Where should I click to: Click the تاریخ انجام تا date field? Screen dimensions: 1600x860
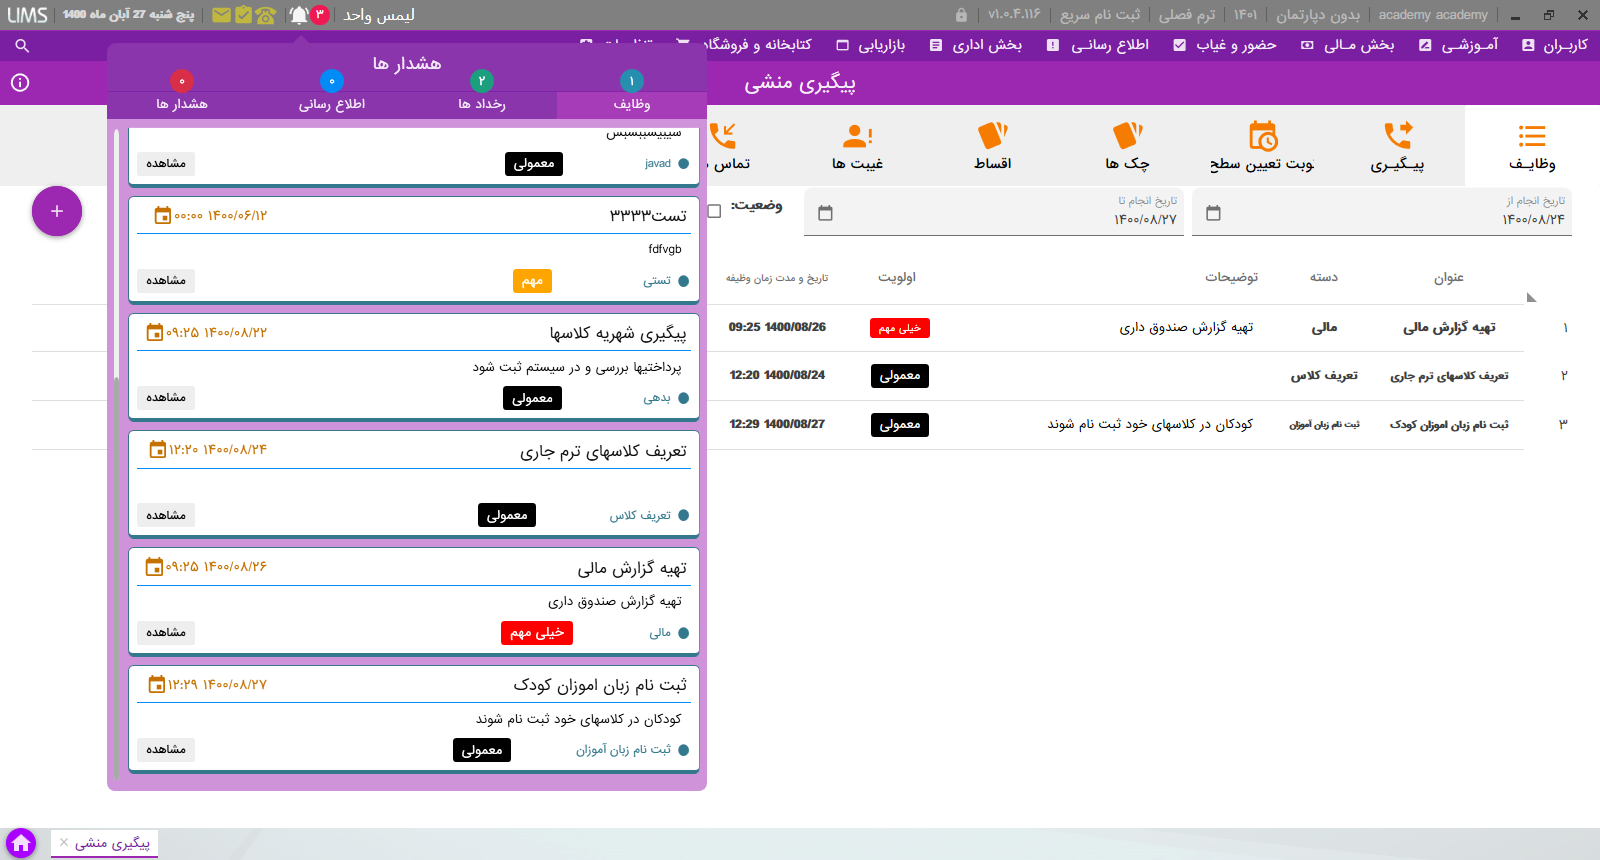(x=994, y=212)
